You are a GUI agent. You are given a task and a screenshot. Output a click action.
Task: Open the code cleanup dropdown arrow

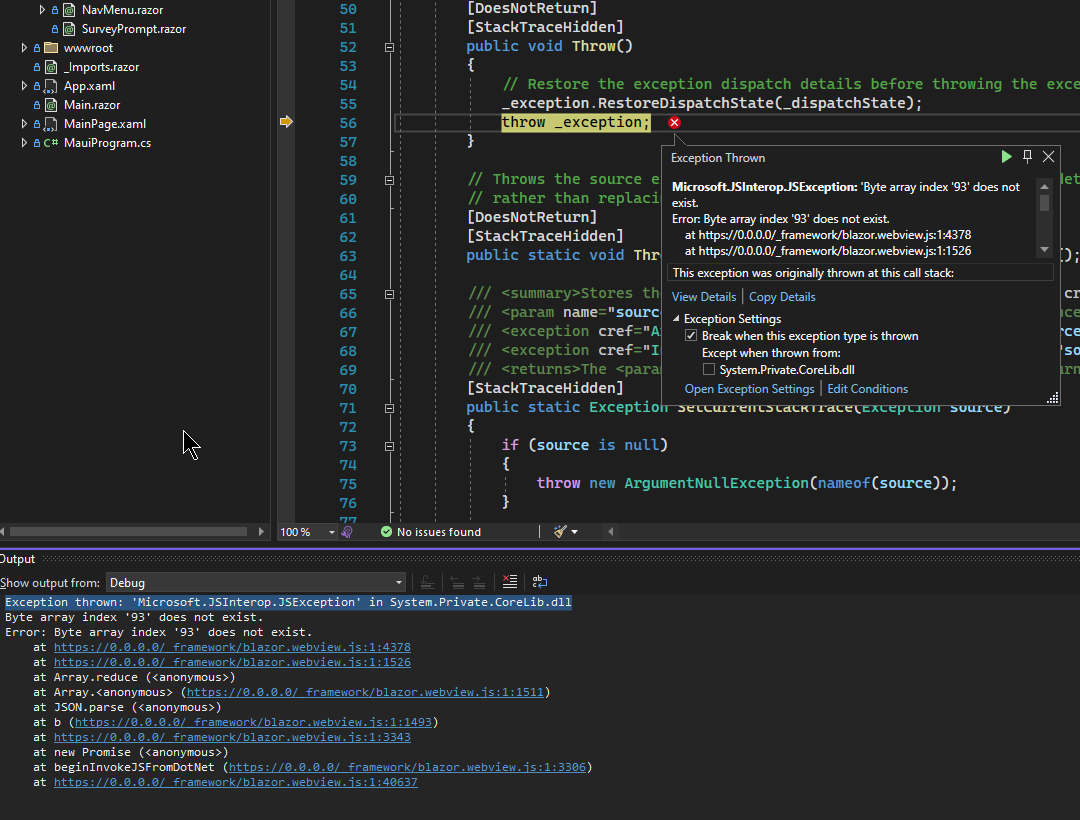click(574, 532)
